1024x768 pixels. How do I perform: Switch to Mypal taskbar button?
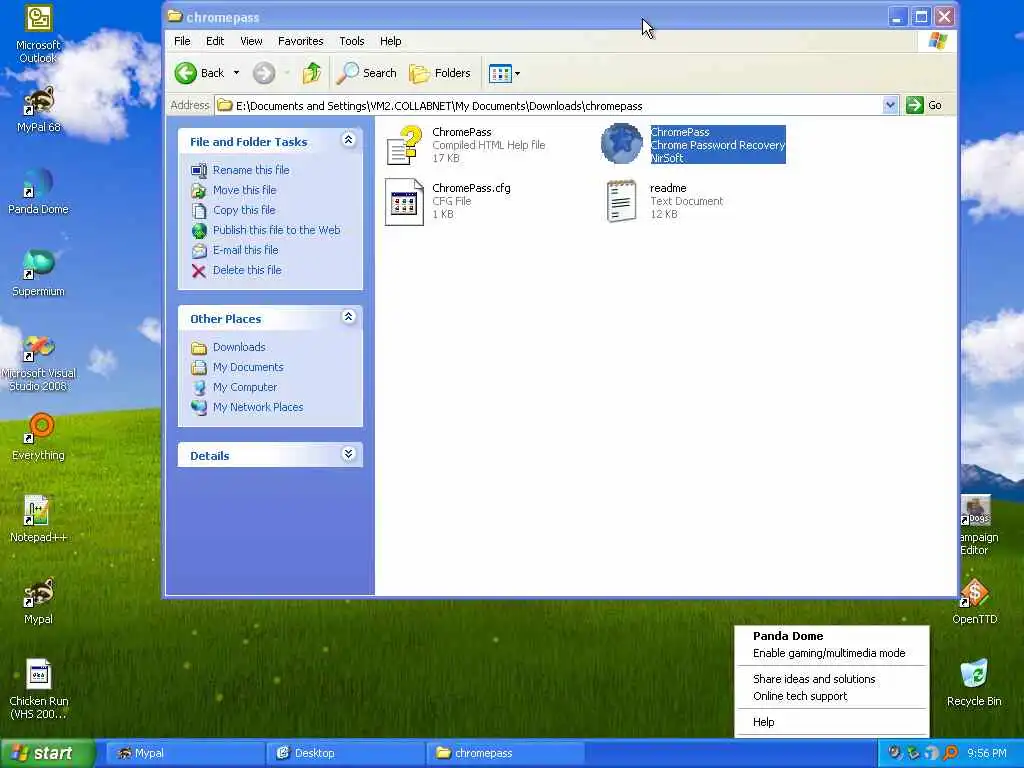click(x=184, y=754)
